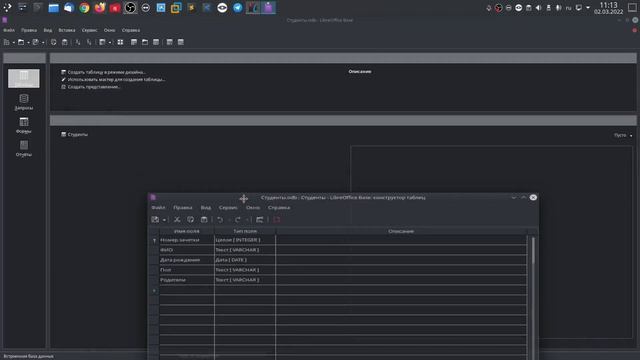Click primary key row header of Номер зачетки
The height and width of the screenshot is (360, 640).
154,240
